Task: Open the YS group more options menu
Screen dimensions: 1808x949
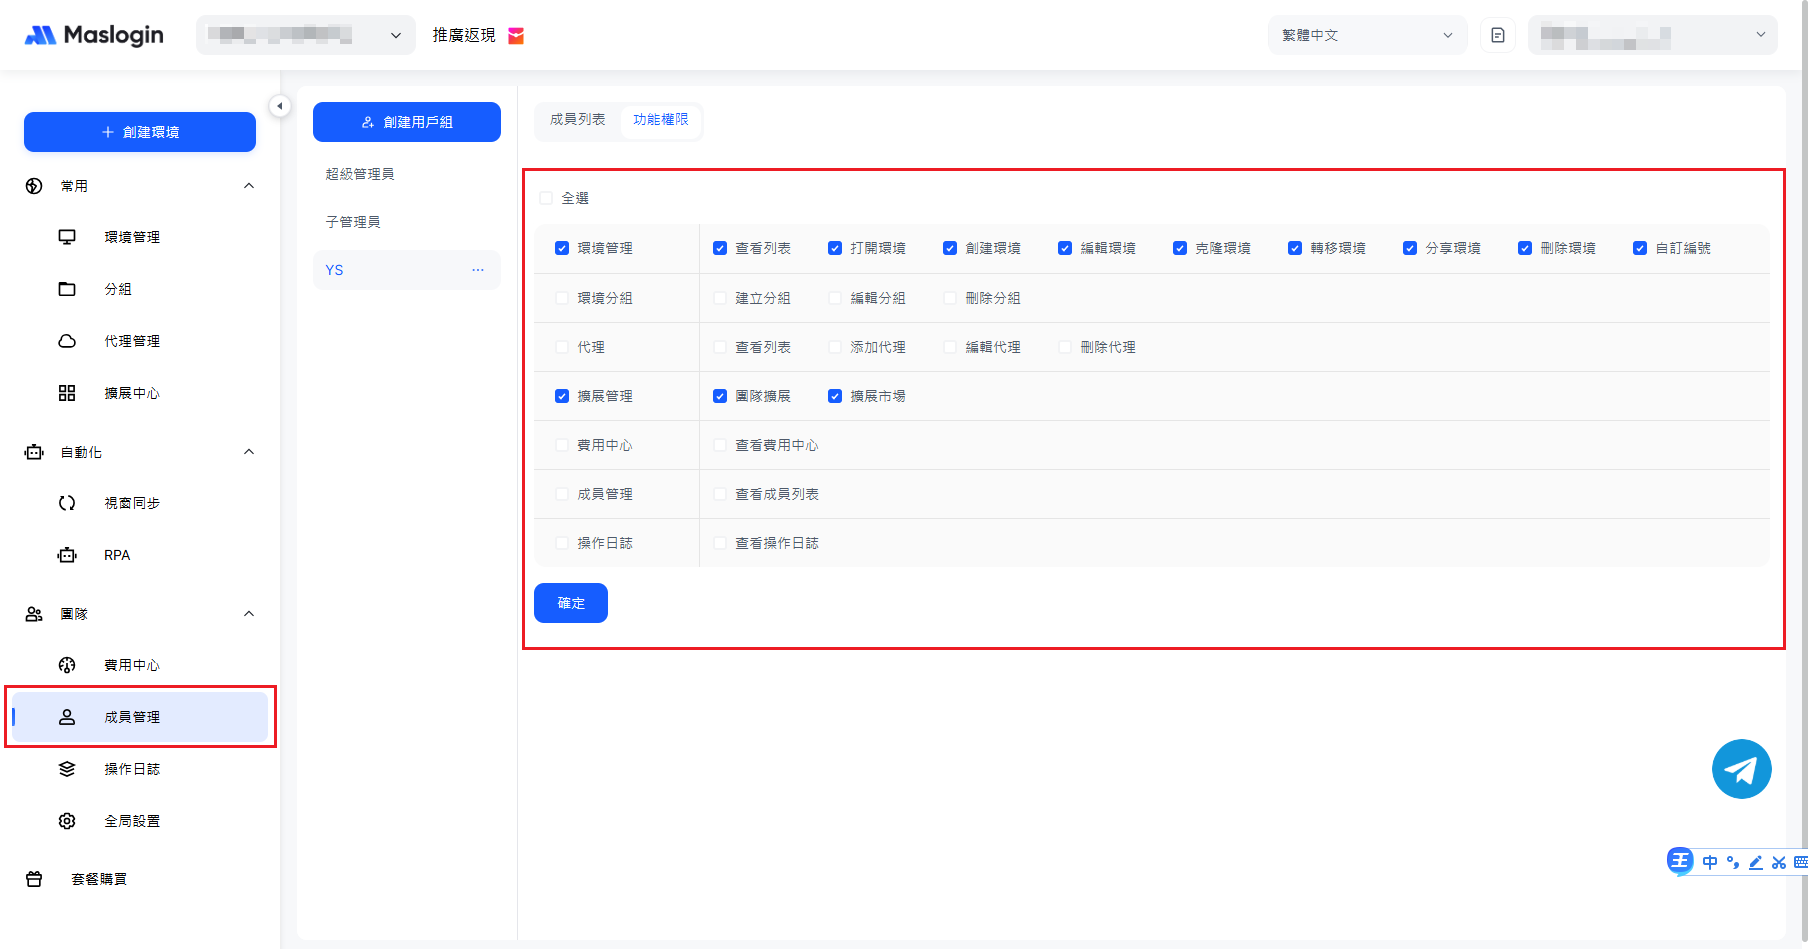Action: pos(478,270)
